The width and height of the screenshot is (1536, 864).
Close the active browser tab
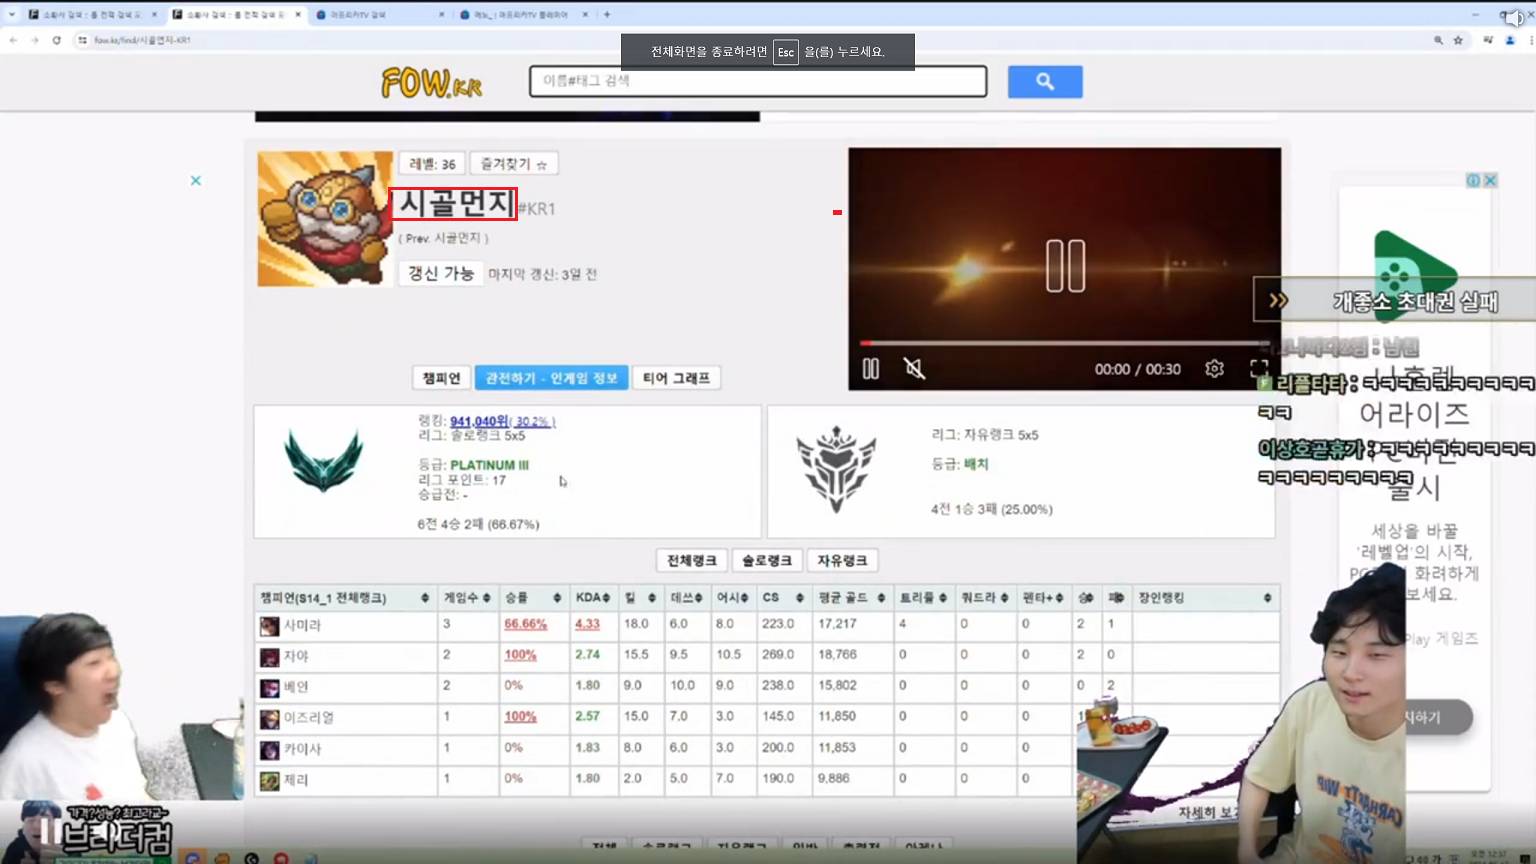(x=298, y=15)
